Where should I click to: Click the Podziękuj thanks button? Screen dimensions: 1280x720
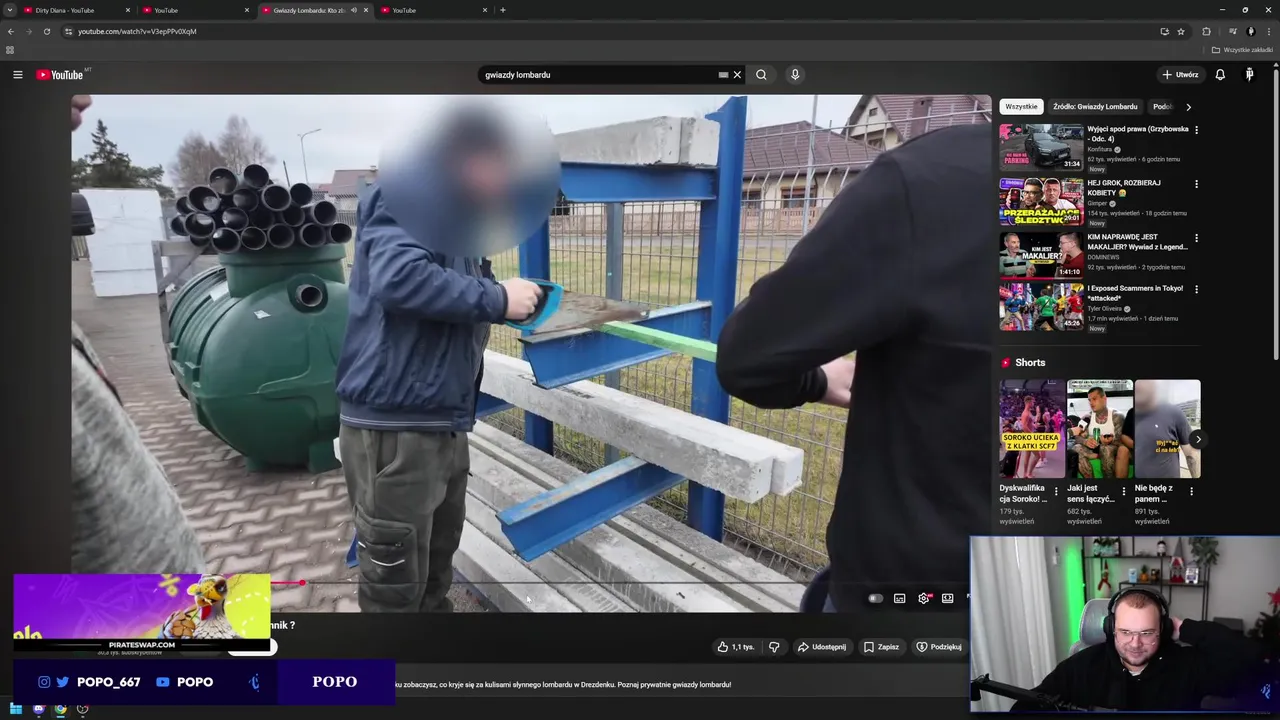938,647
